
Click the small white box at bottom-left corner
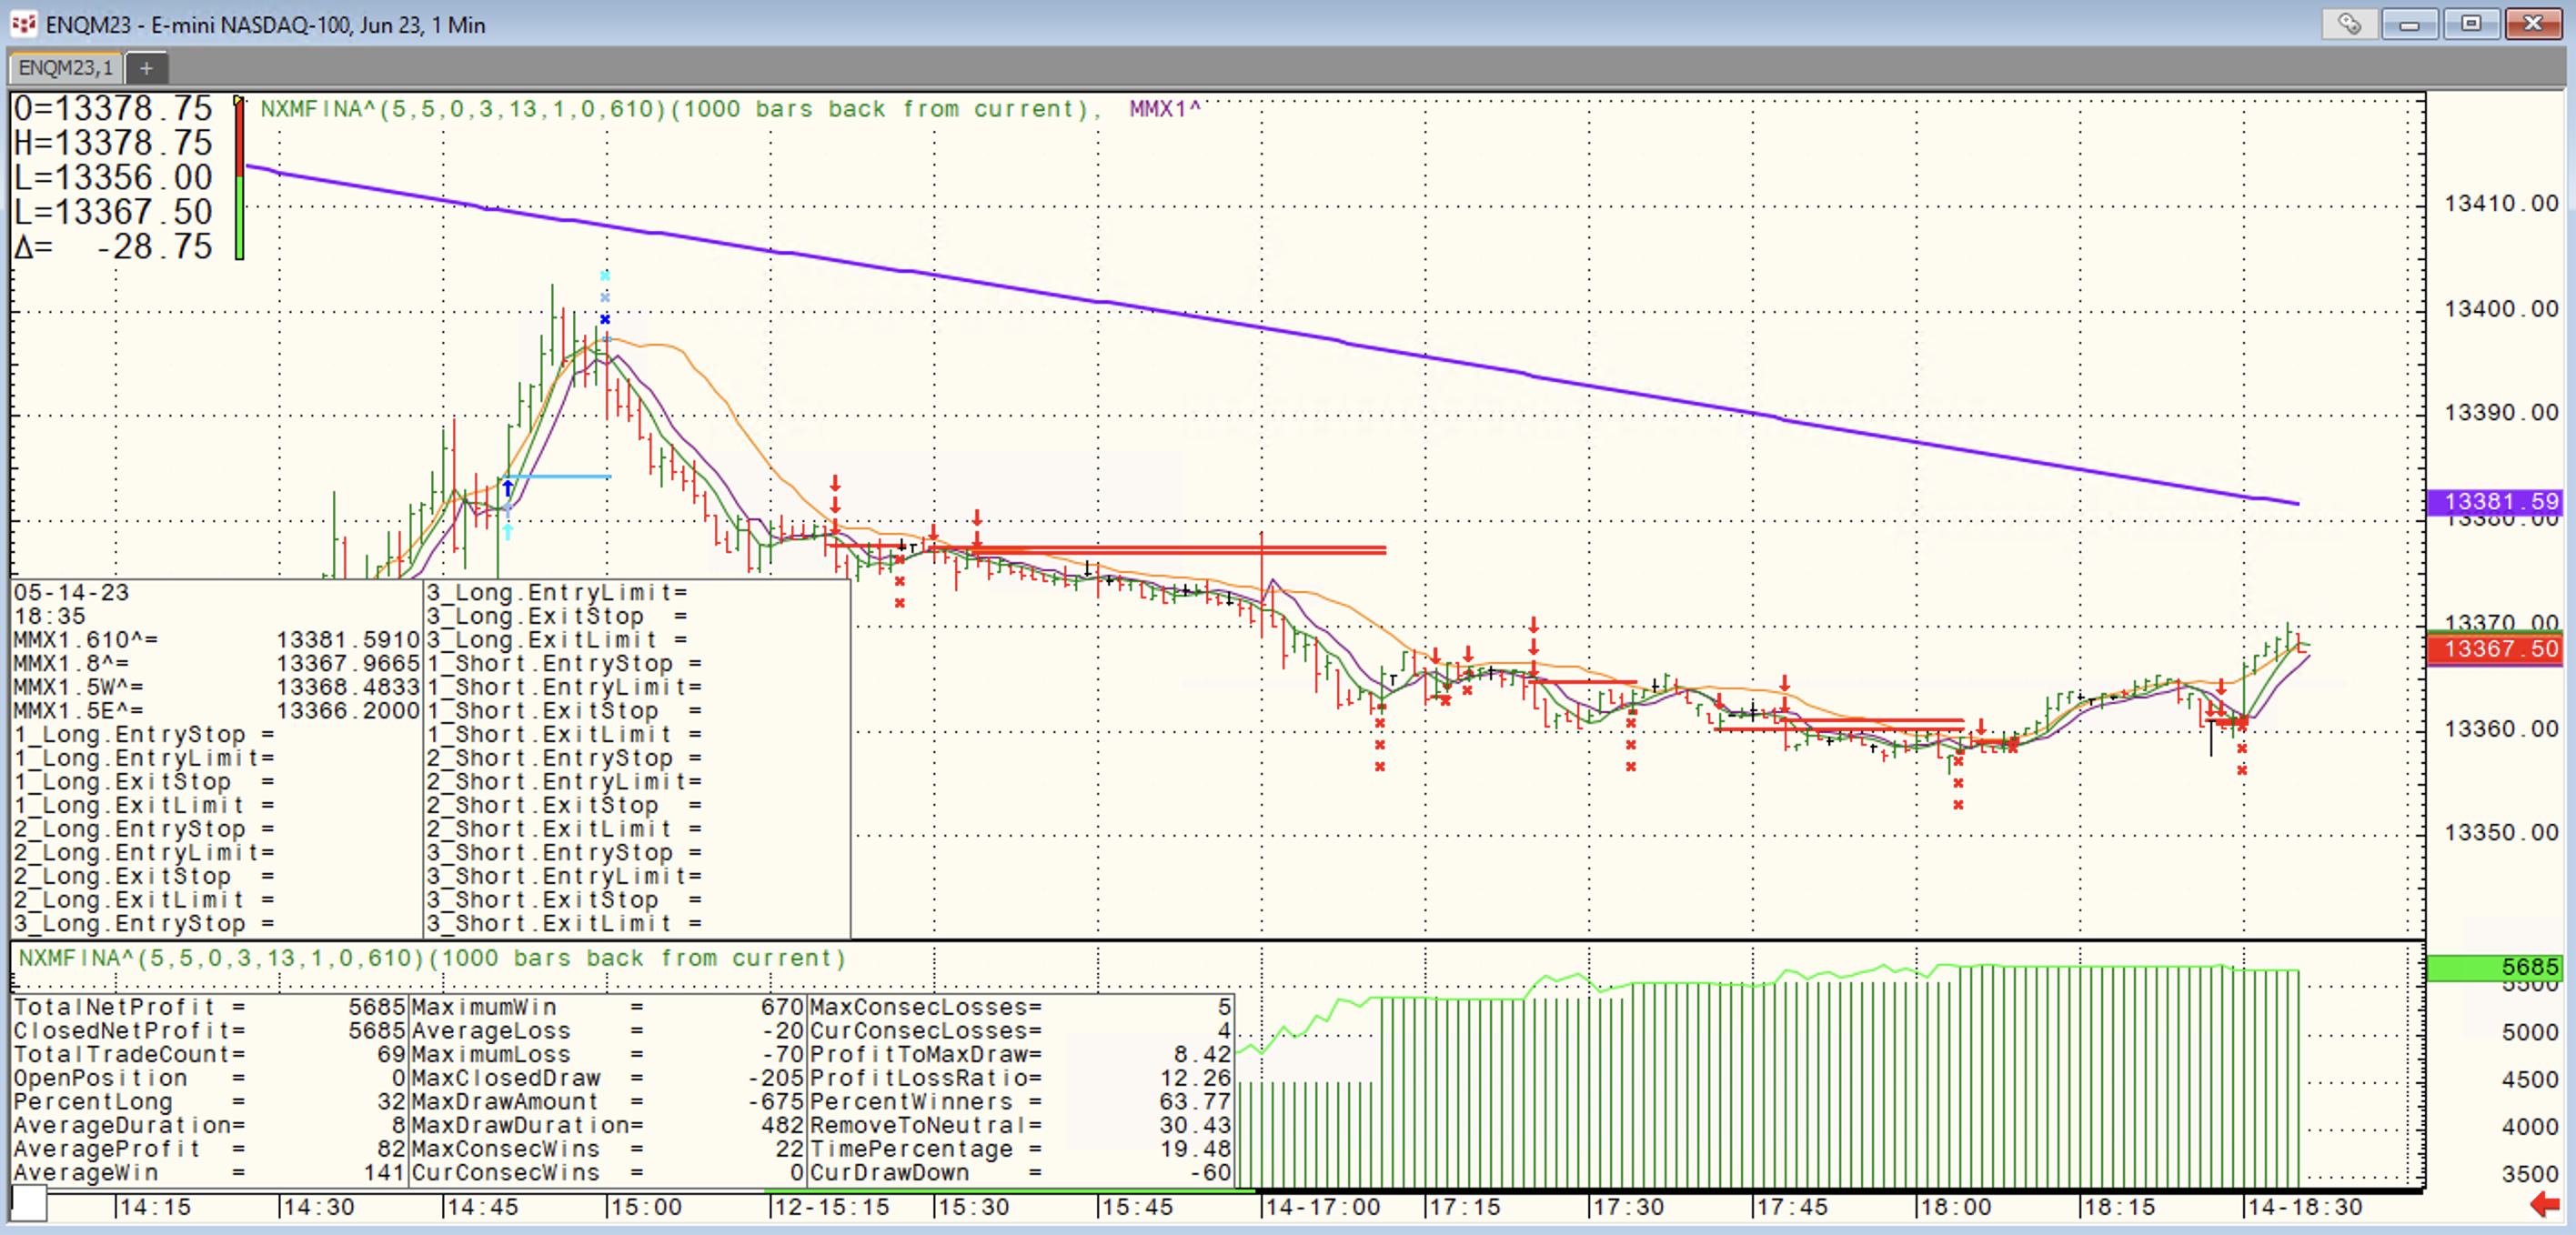(x=29, y=1203)
